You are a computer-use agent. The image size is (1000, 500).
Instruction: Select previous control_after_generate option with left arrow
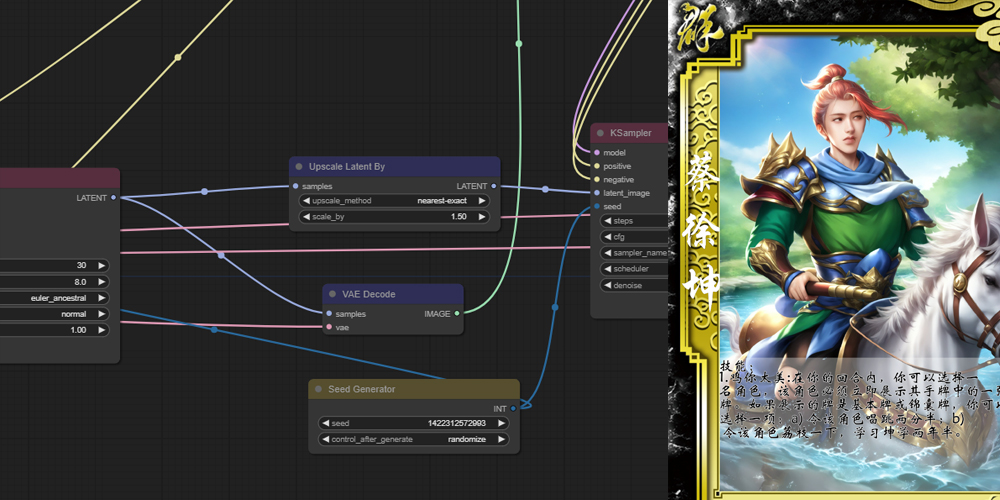point(325,439)
